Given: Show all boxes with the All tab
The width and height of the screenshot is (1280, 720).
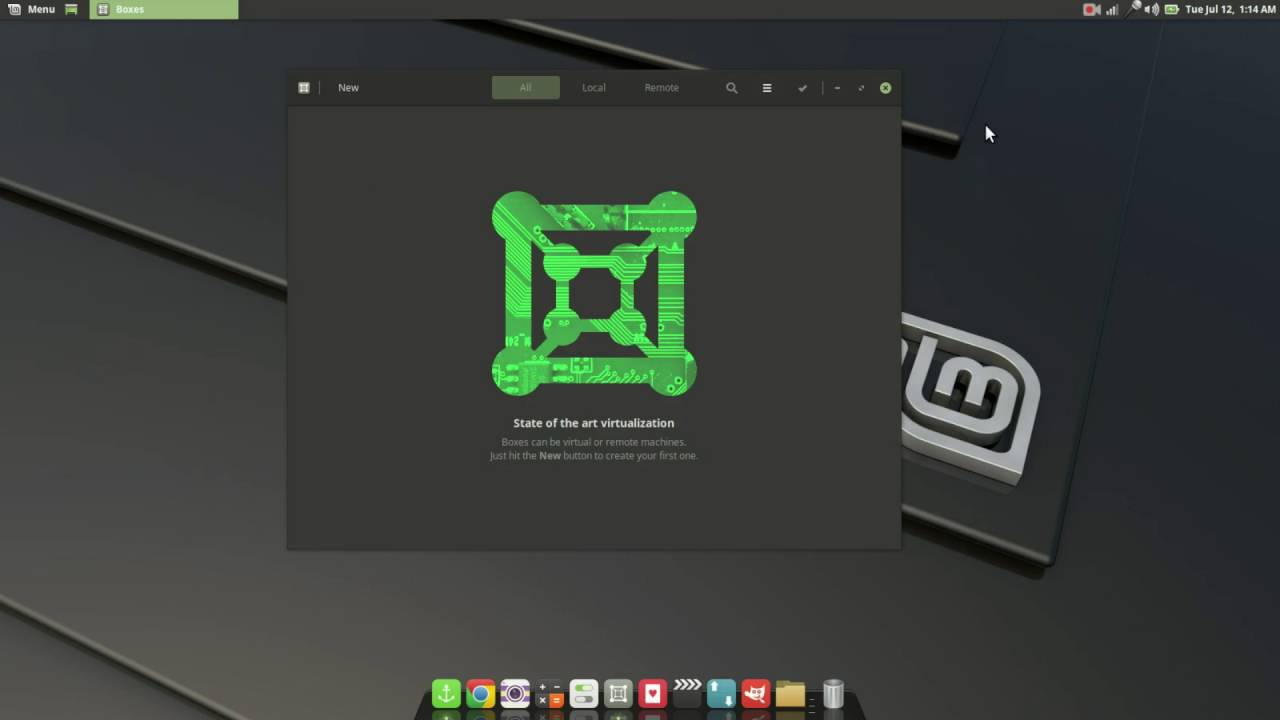Looking at the screenshot, I should (x=525, y=88).
